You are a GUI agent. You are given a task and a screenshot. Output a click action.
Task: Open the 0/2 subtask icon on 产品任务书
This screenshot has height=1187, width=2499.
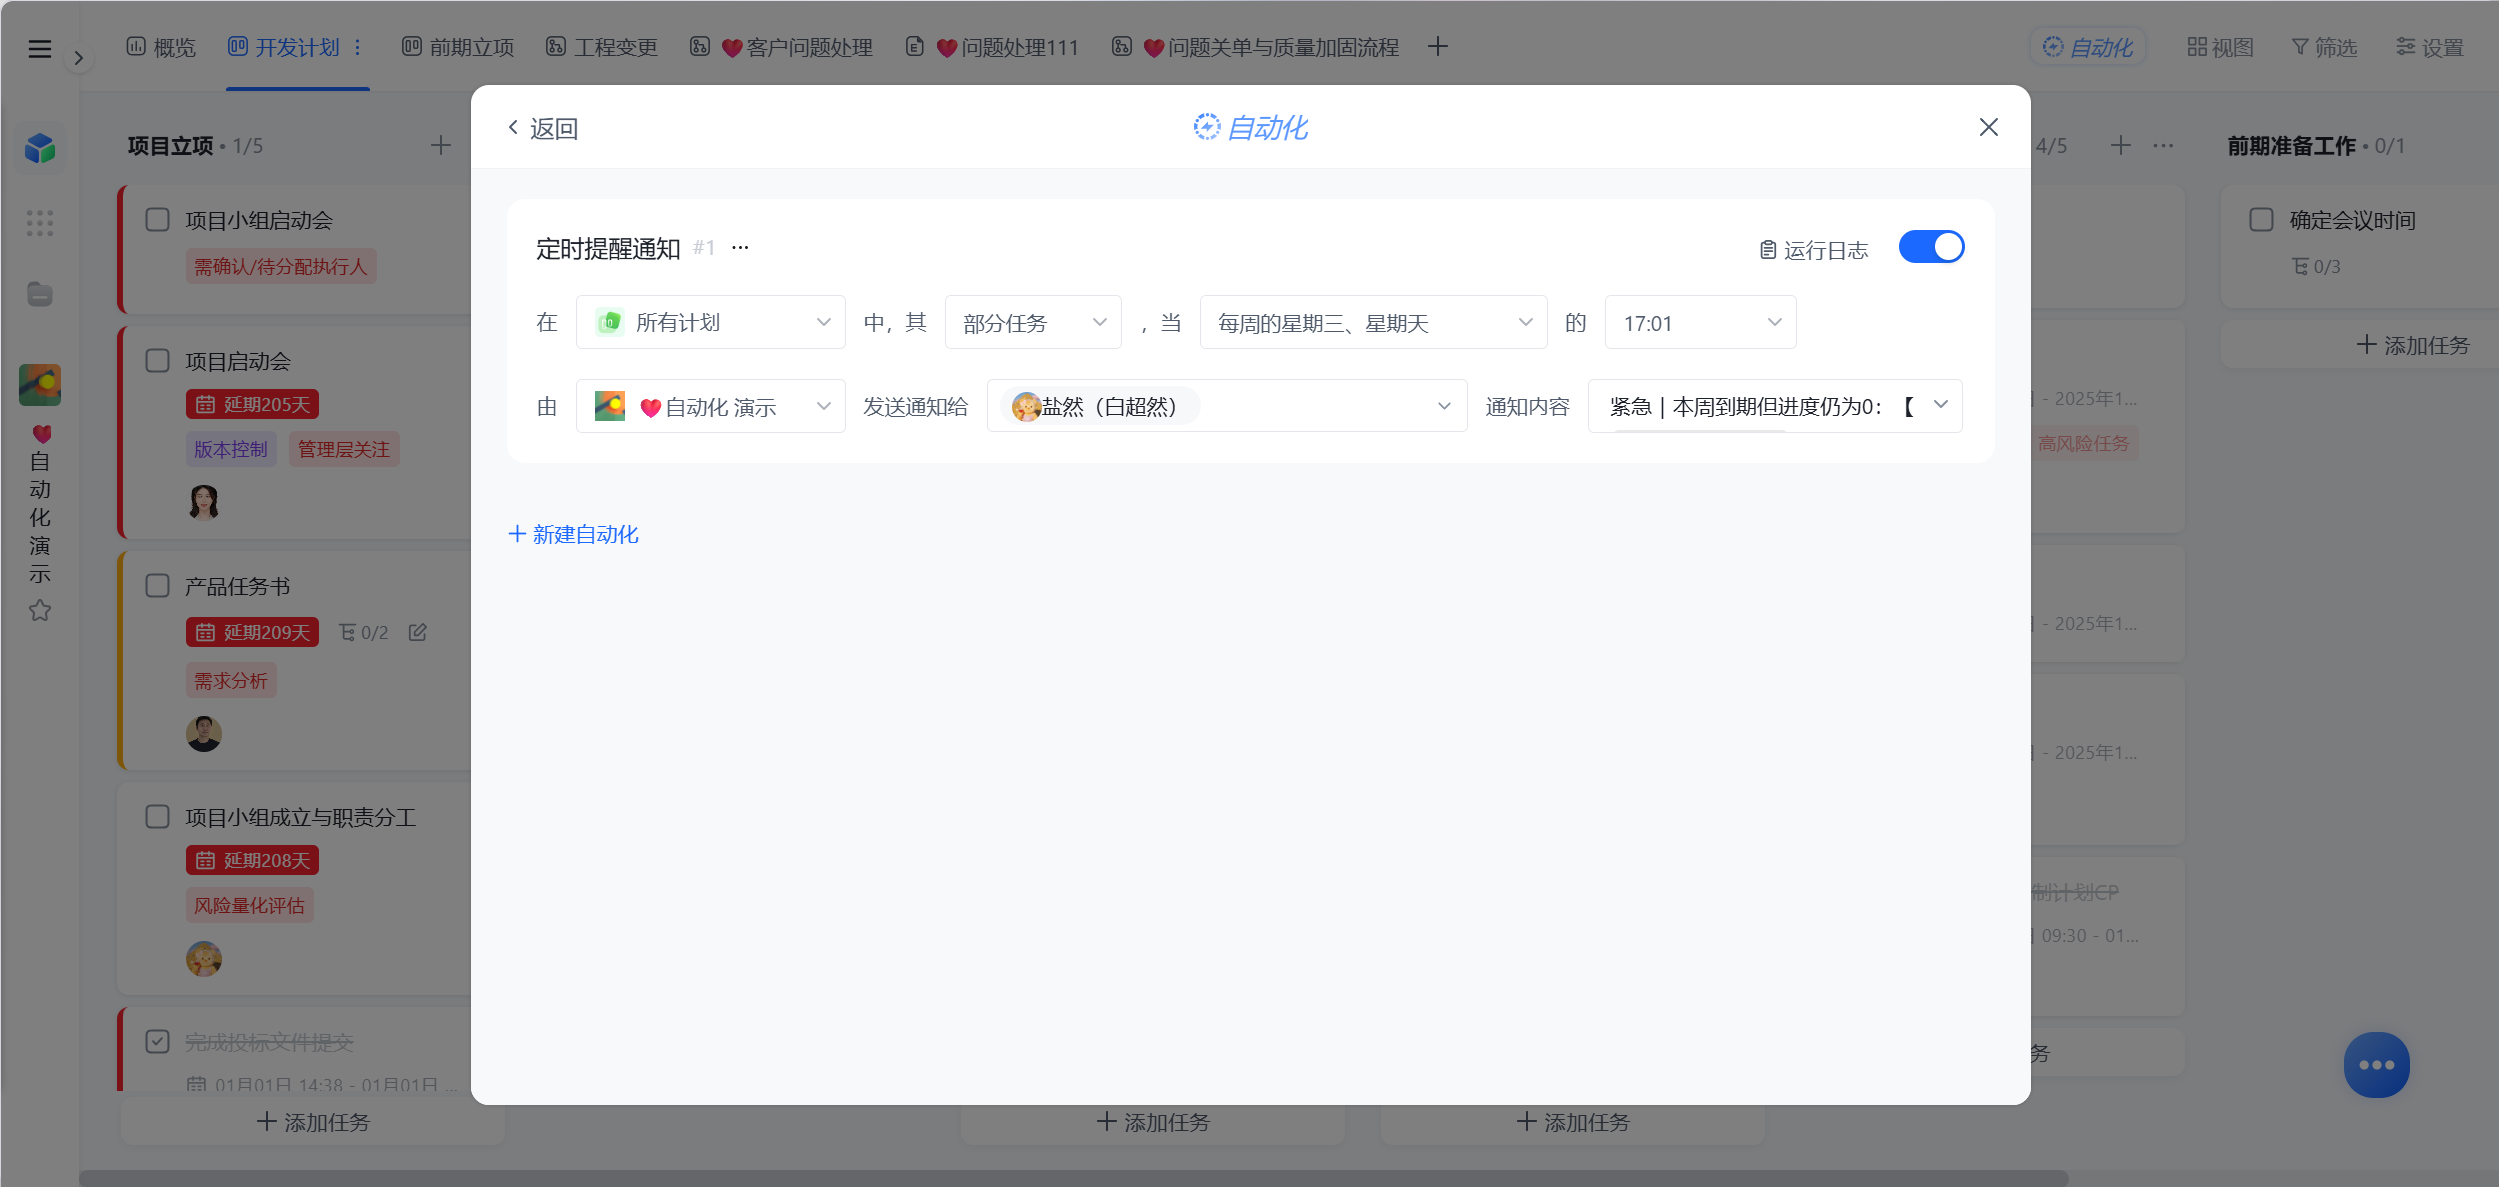(x=363, y=632)
